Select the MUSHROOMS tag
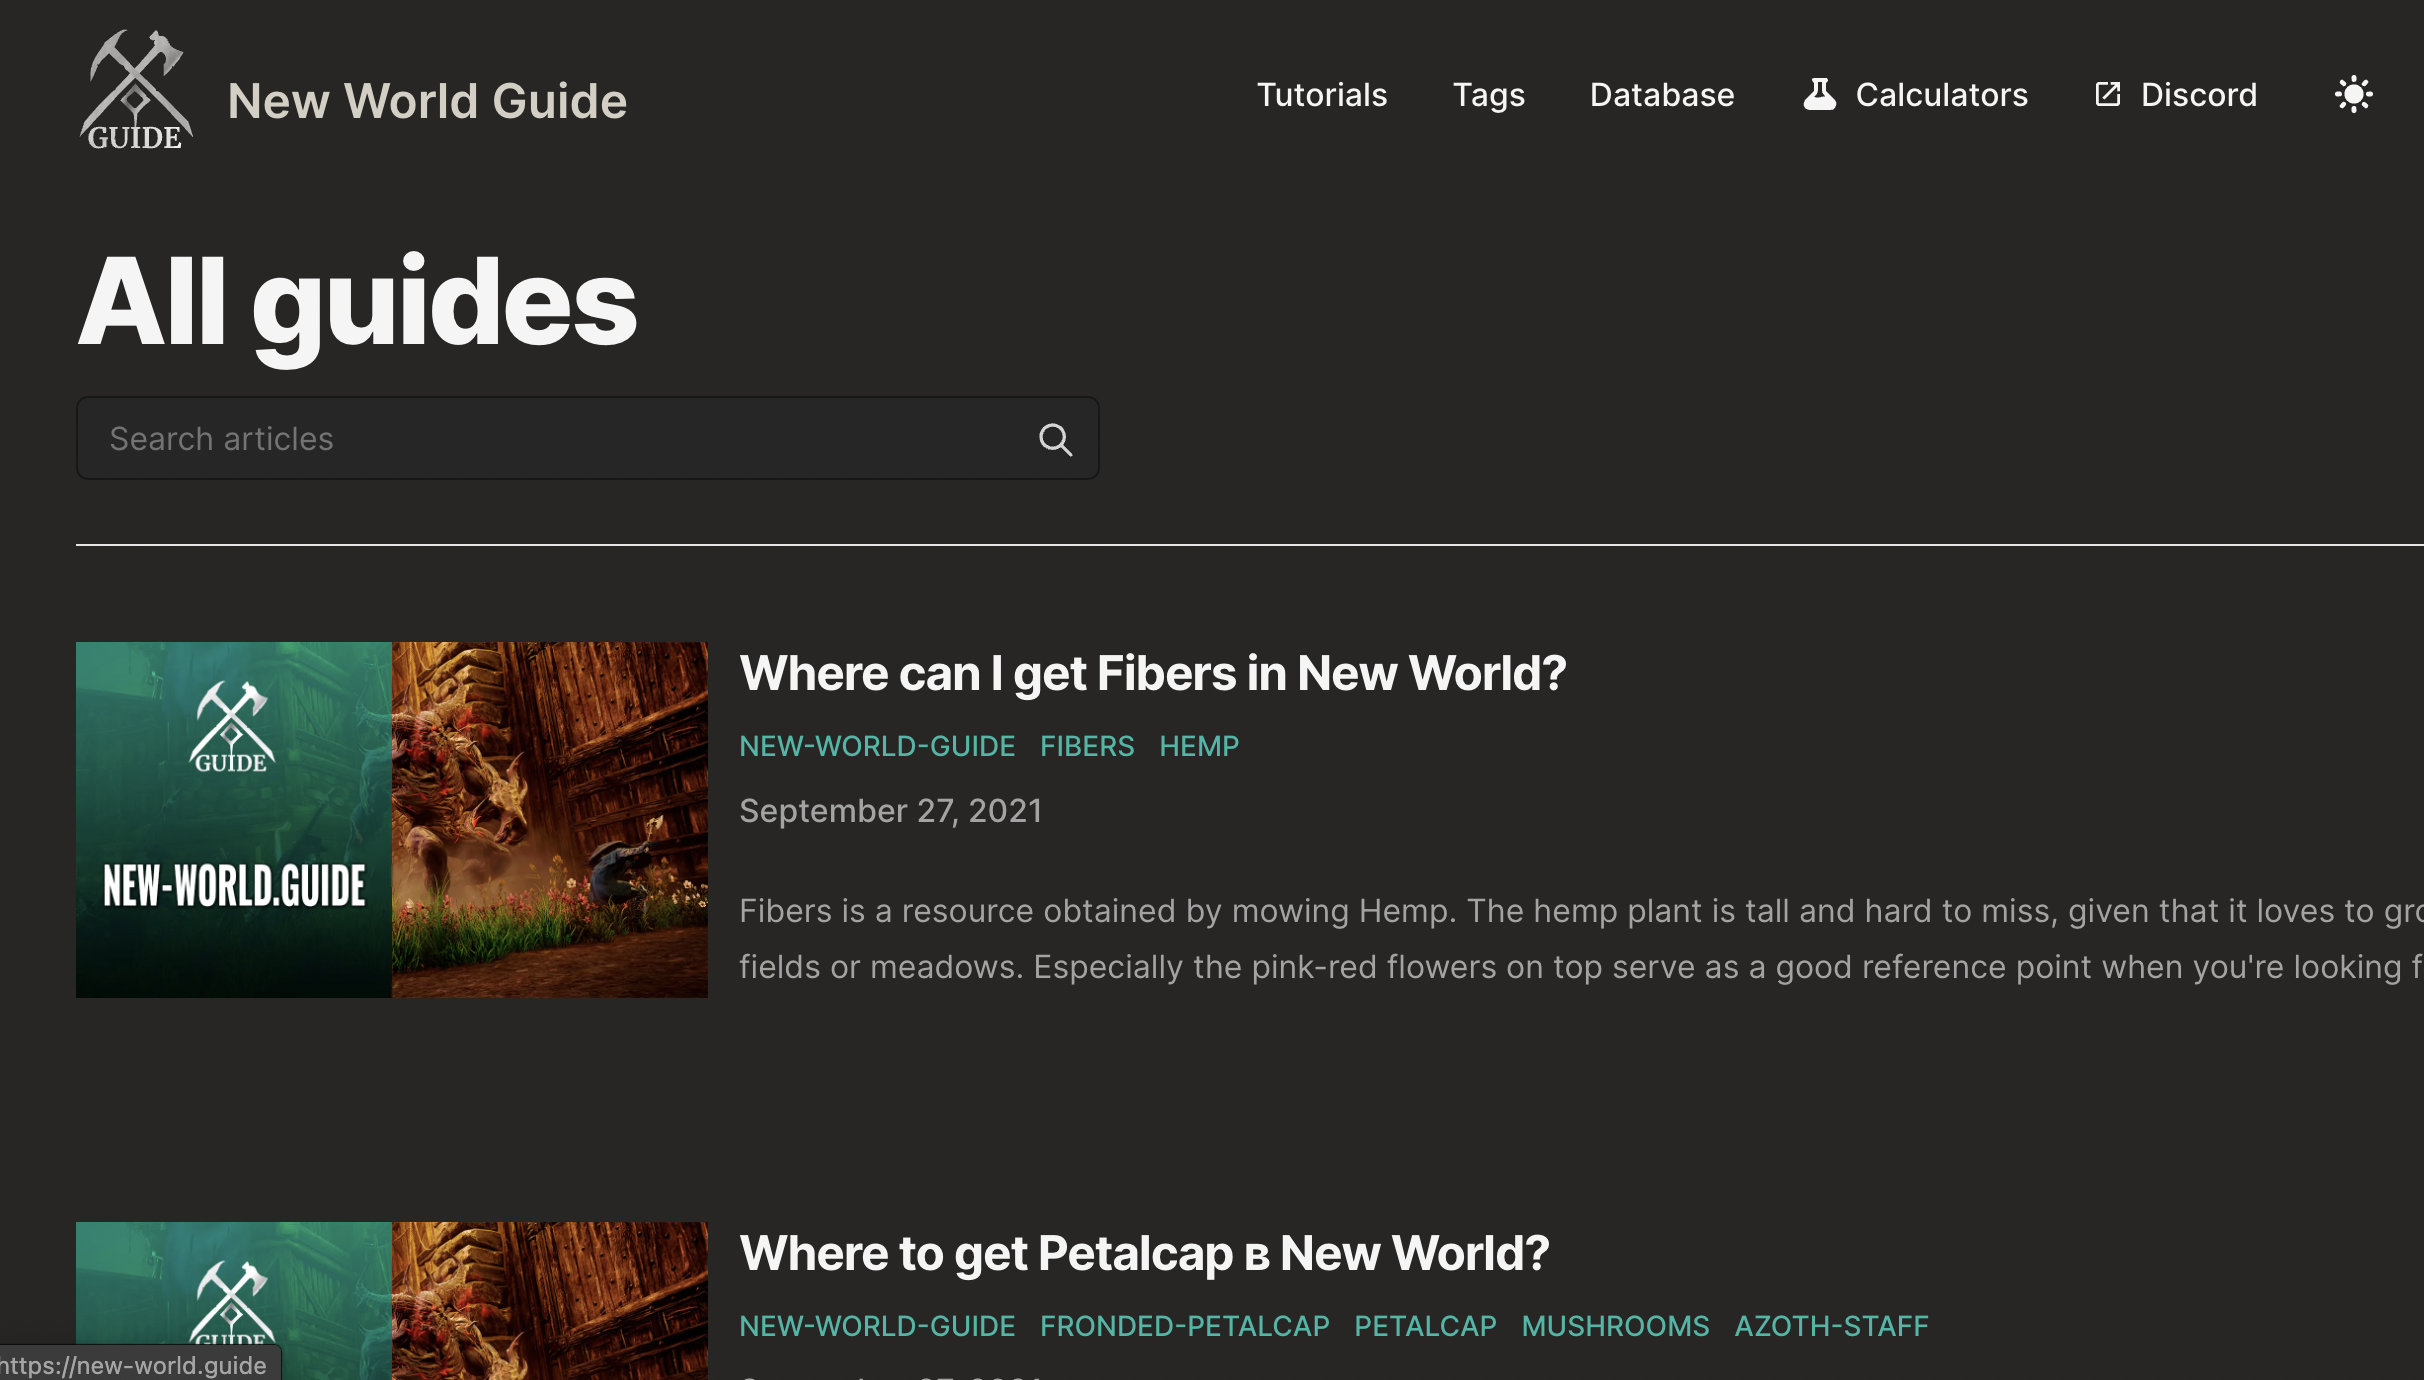 coord(1616,1326)
